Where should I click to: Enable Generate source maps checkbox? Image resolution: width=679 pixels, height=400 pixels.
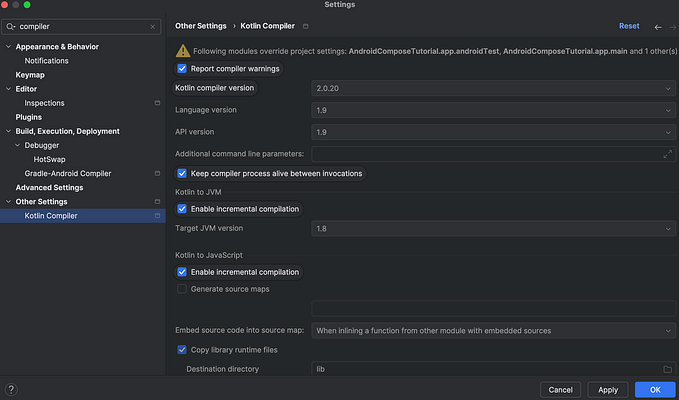182,289
